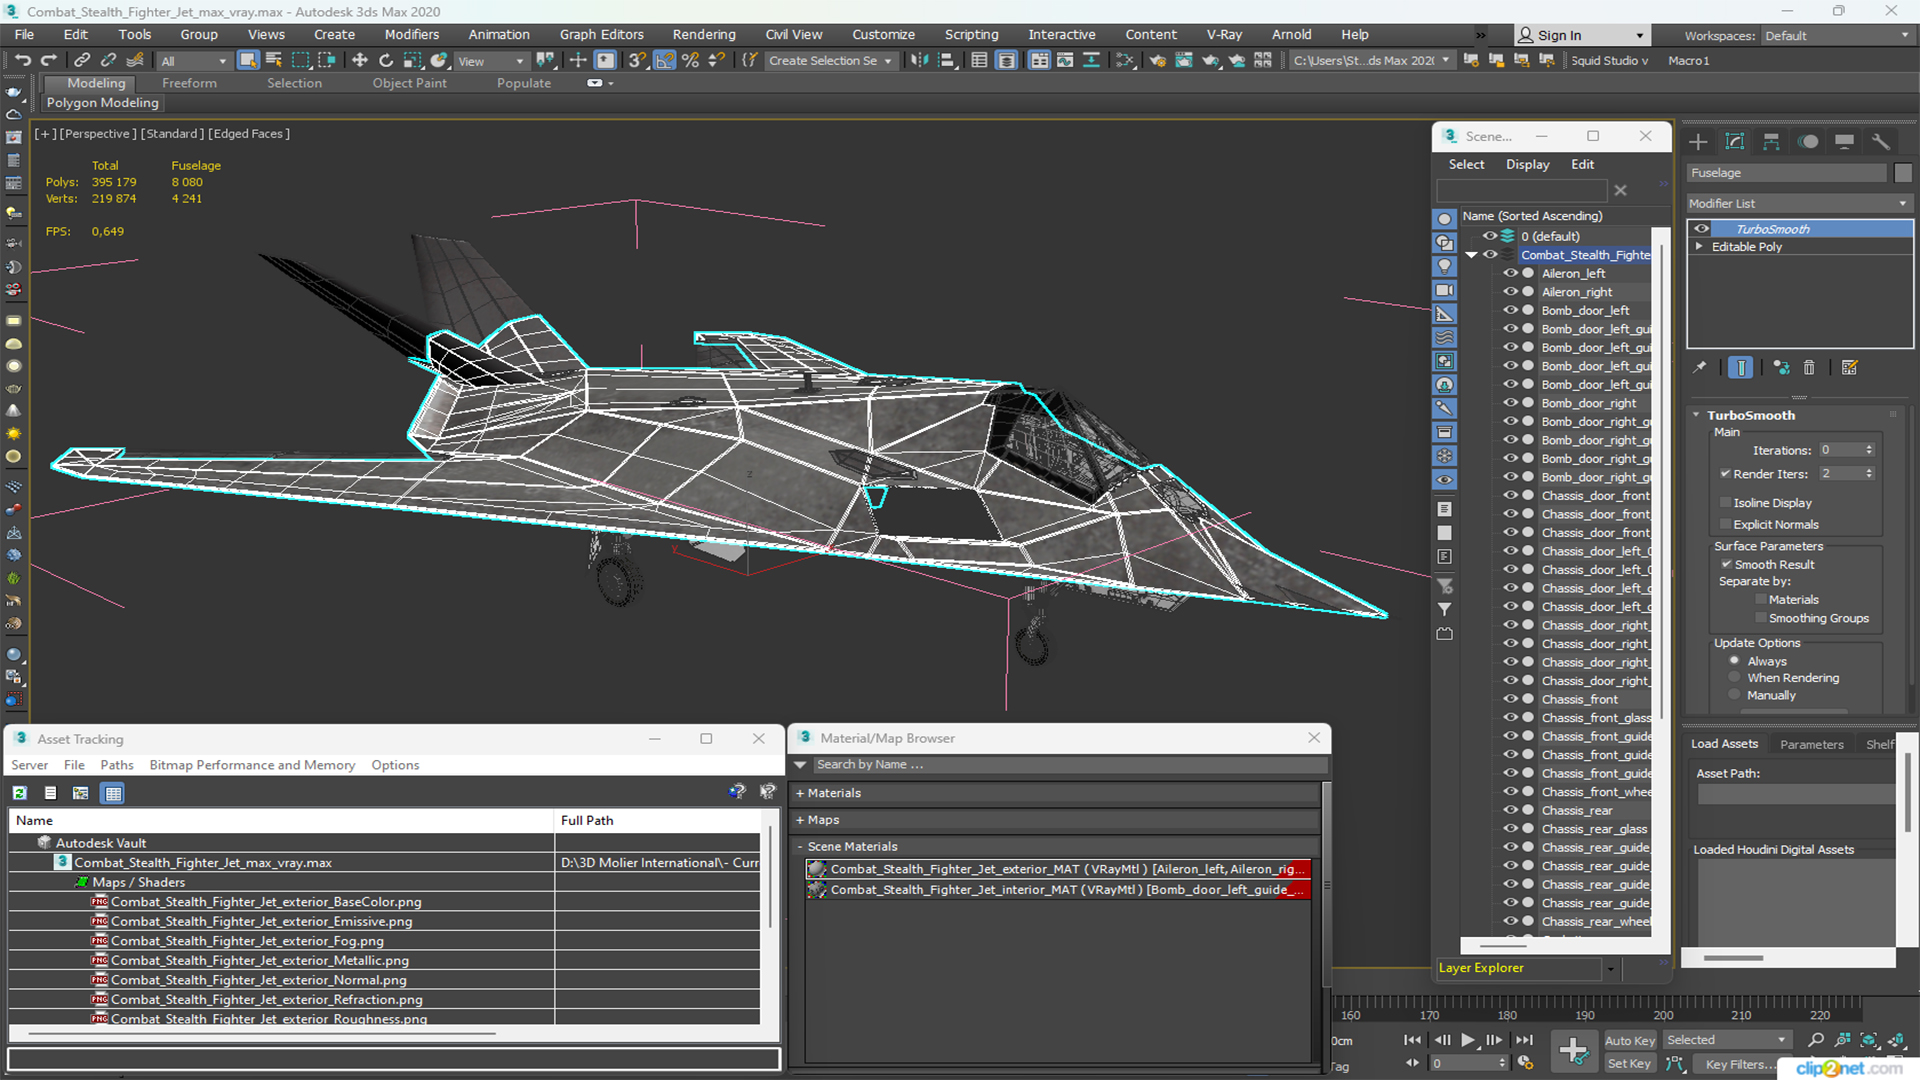Click the Redo arrow in main toolbar
This screenshot has height=1080, width=1920.
[x=48, y=60]
